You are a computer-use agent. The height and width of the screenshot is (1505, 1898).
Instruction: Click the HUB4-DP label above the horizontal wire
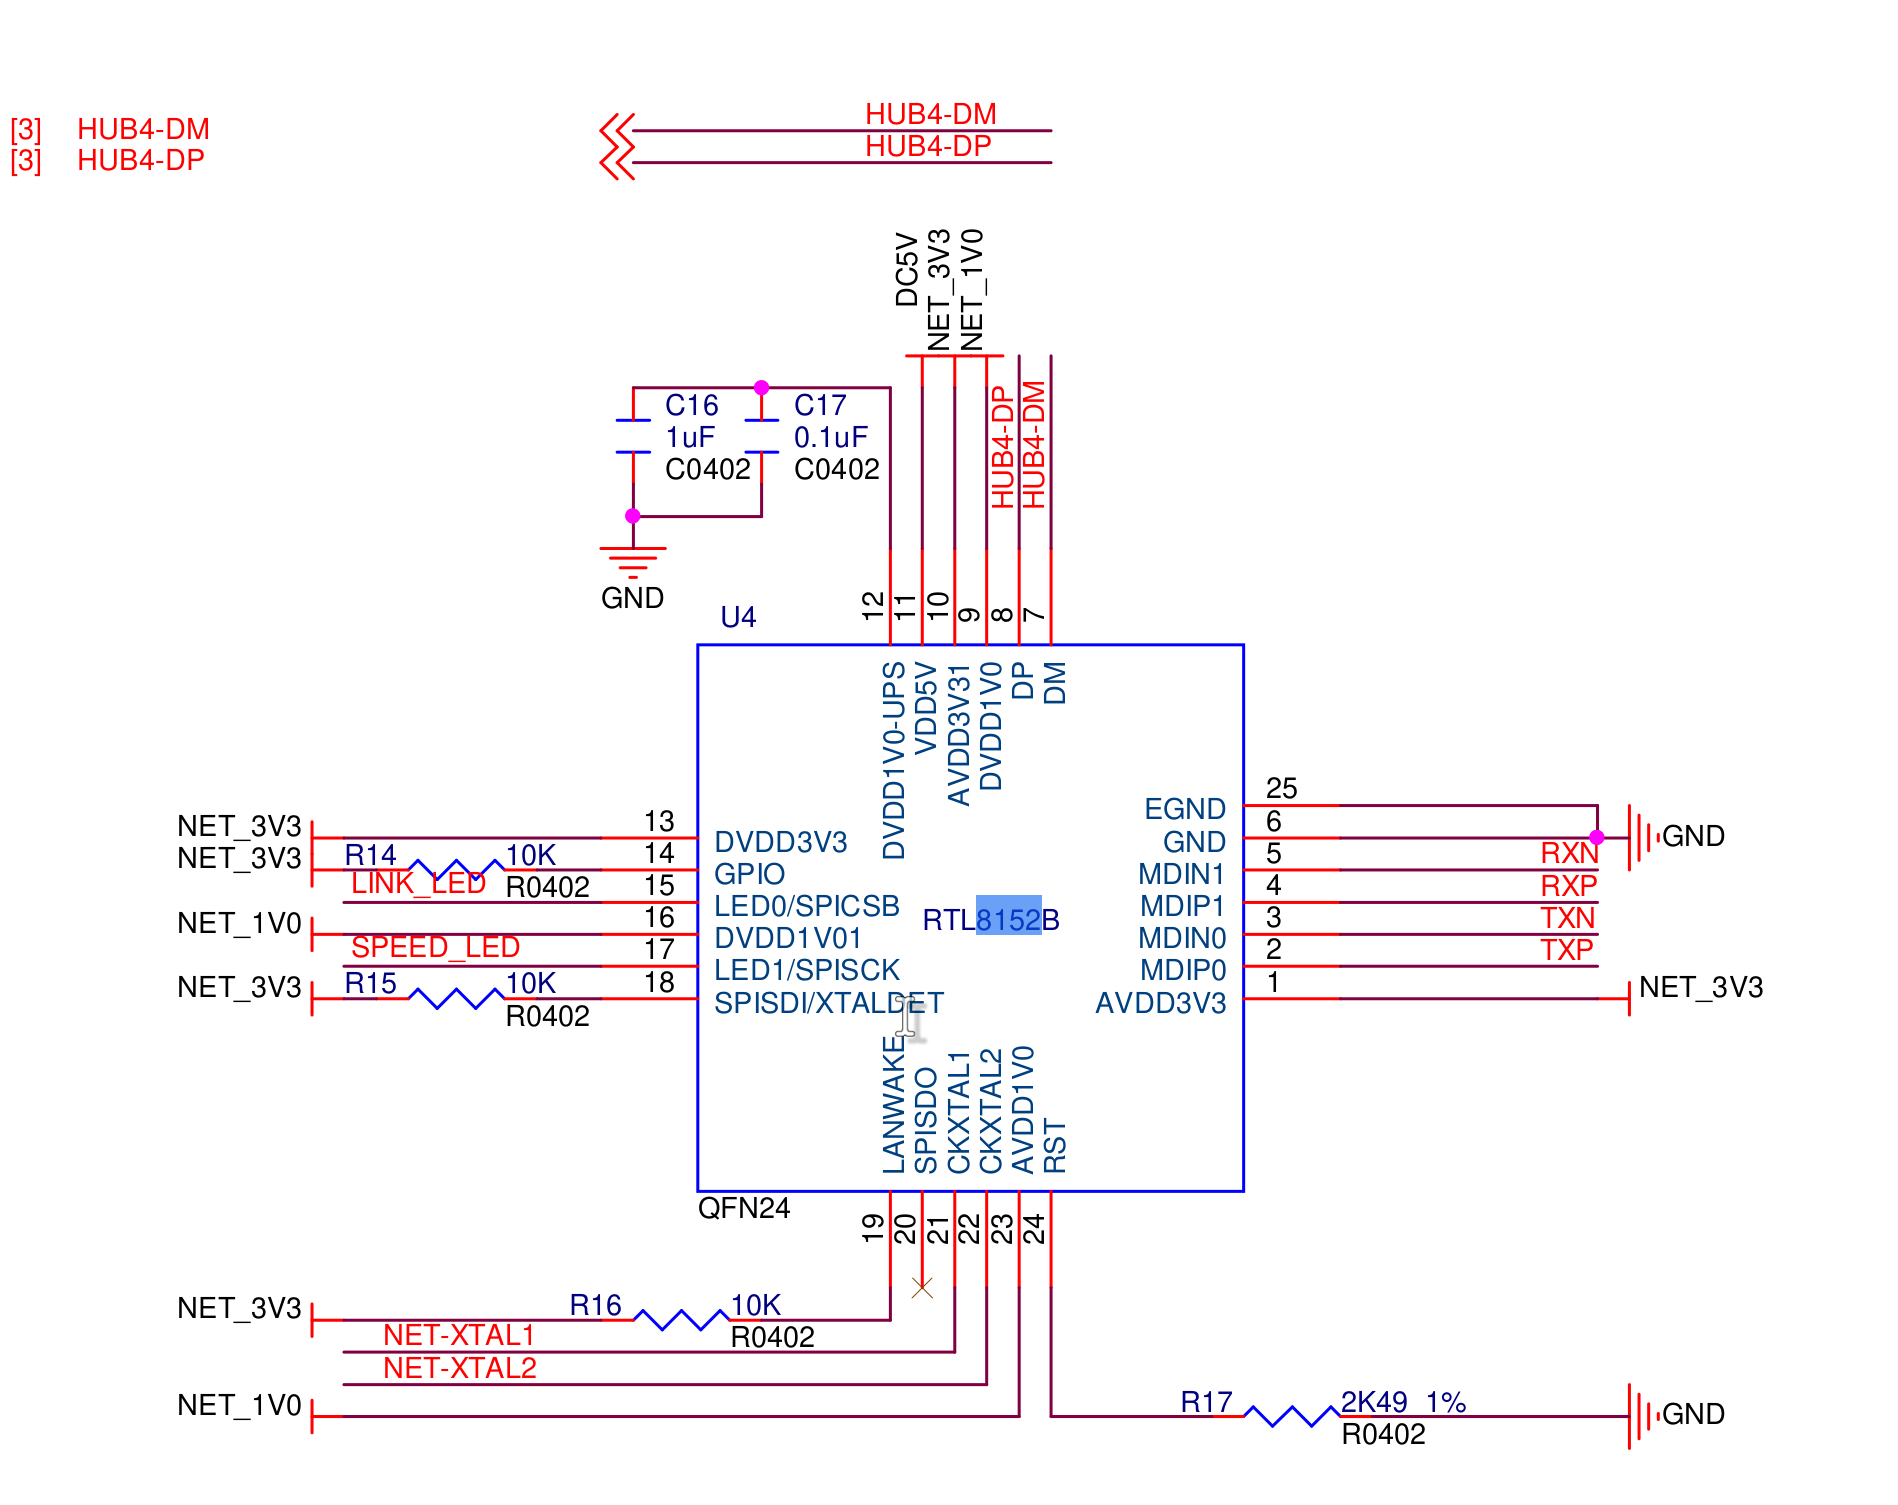tap(928, 146)
